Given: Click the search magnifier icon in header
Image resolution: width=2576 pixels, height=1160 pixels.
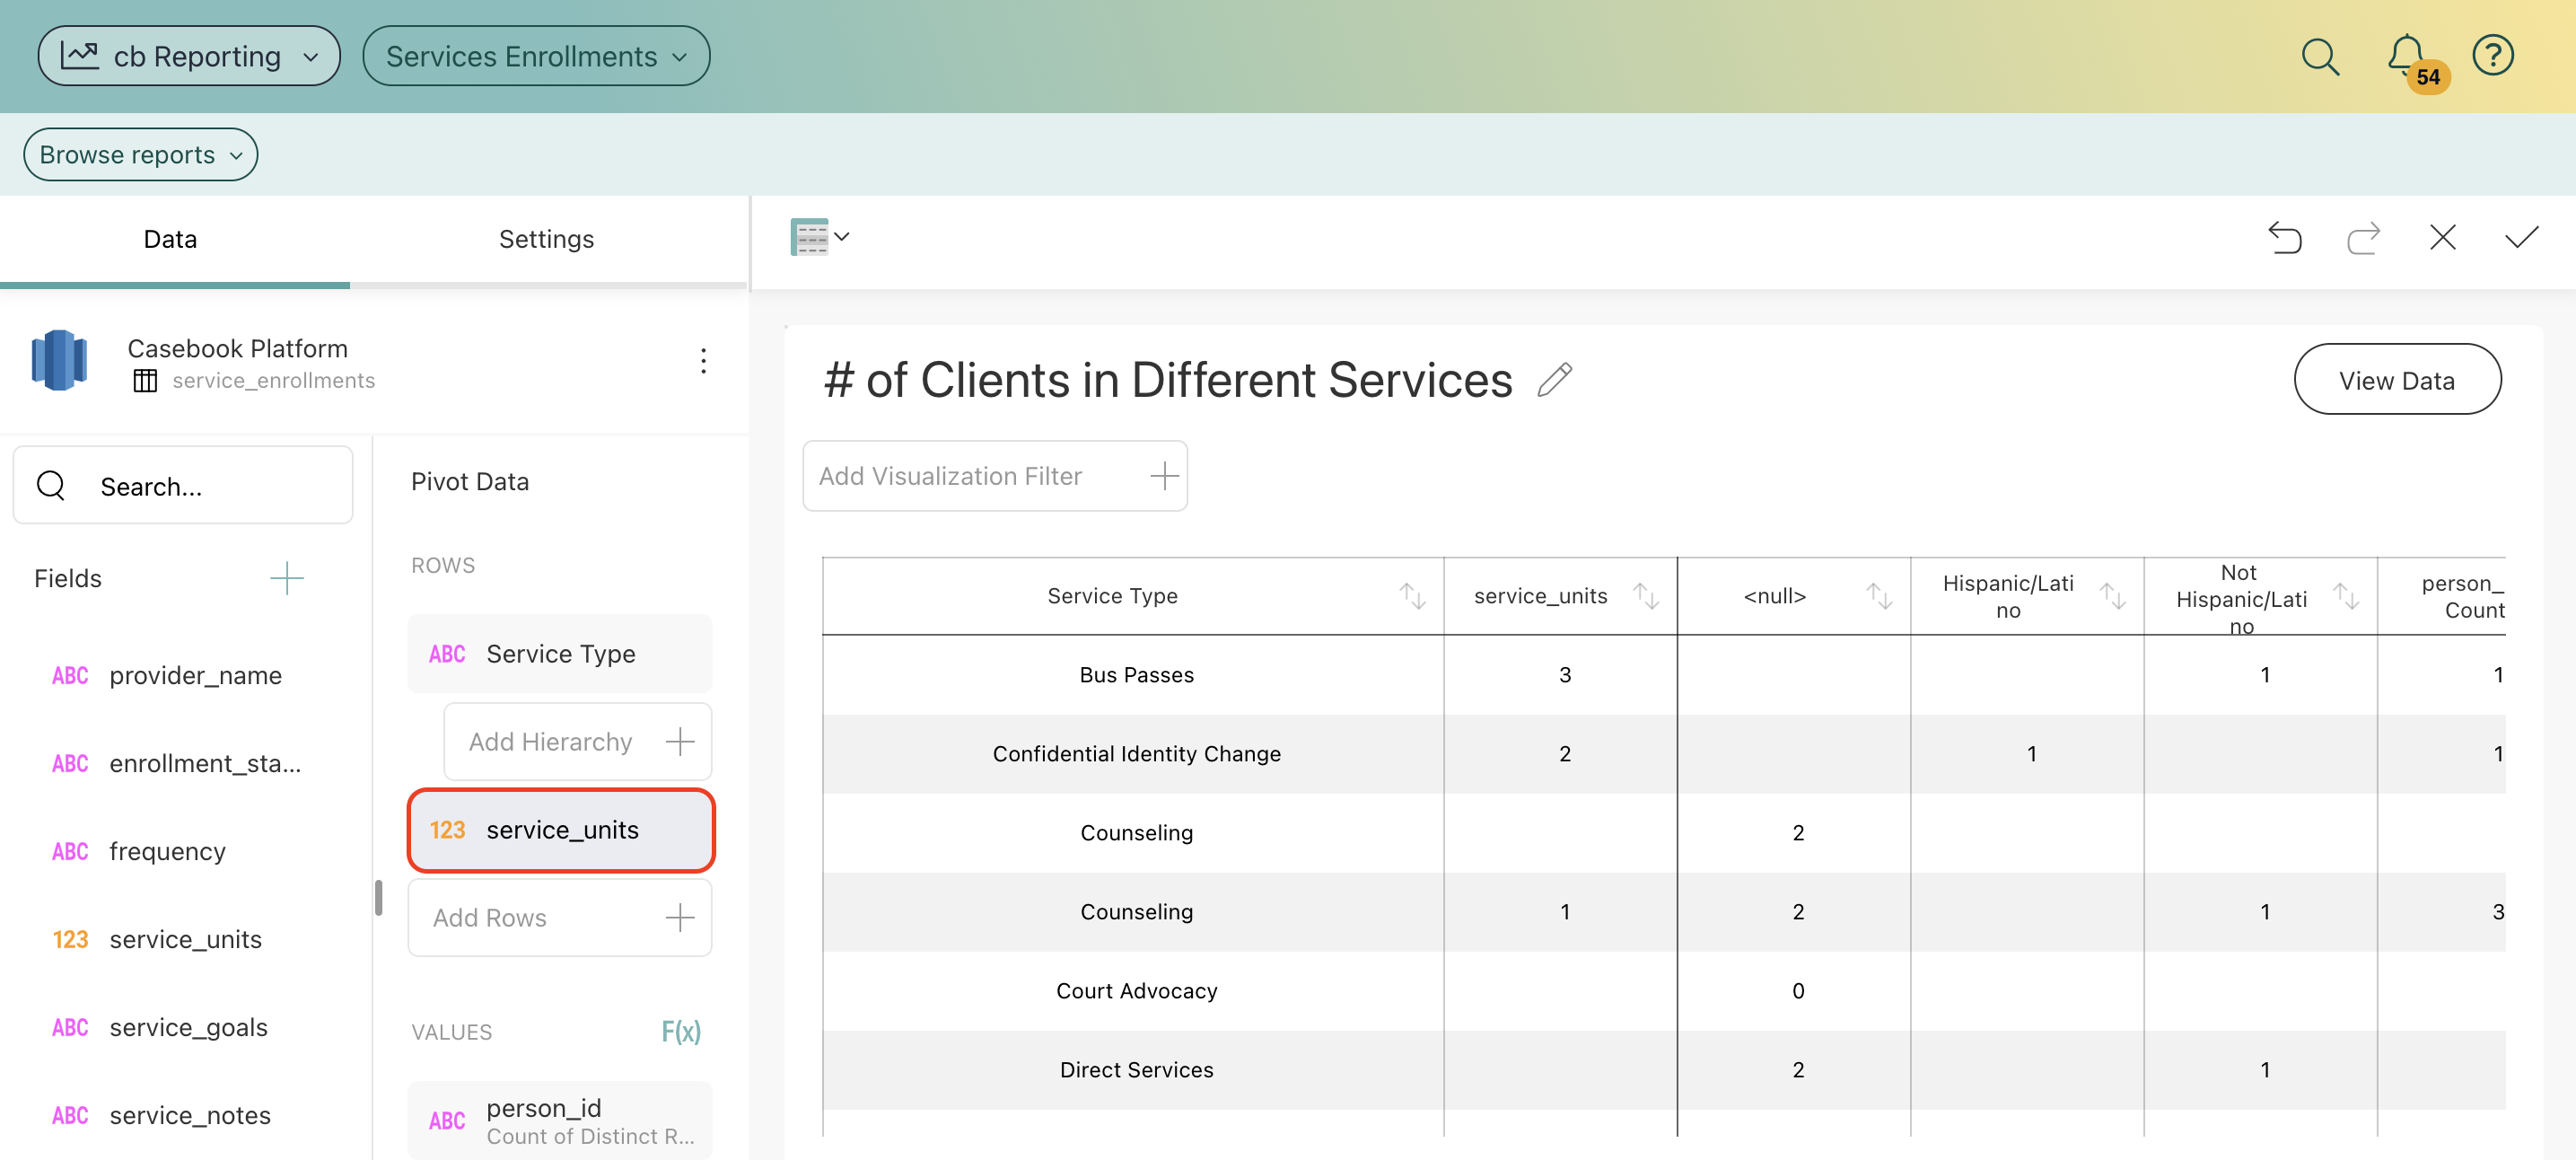Looking at the screenshot, I should 2320,57.
